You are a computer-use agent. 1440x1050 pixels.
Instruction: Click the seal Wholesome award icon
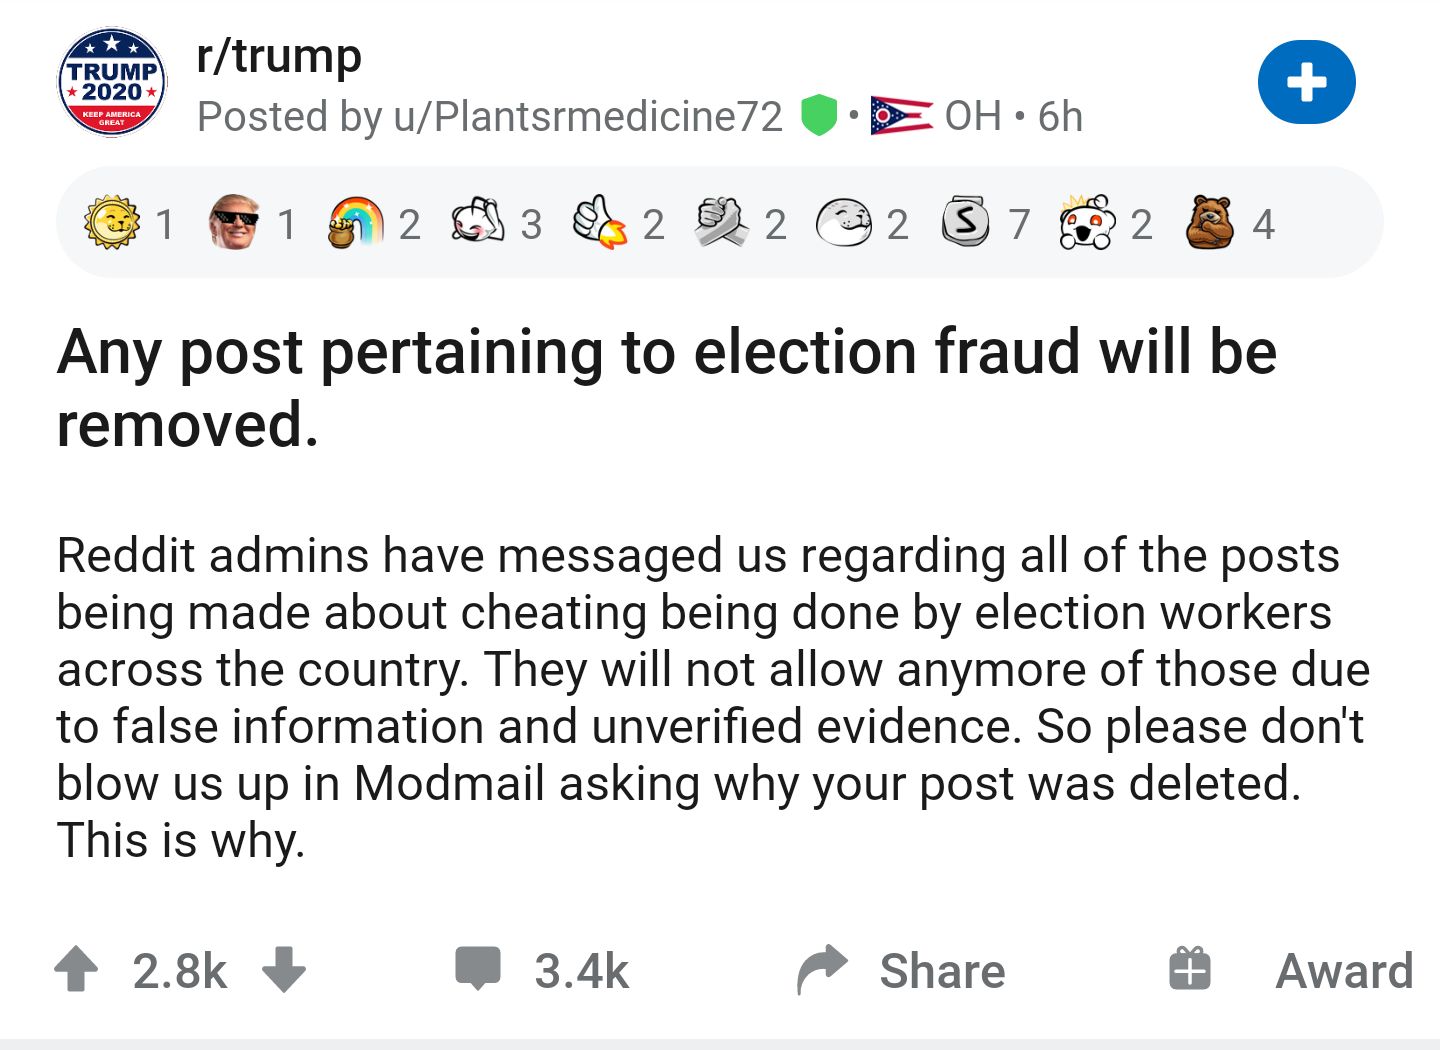pyautogui.click(x=843, y=222)
